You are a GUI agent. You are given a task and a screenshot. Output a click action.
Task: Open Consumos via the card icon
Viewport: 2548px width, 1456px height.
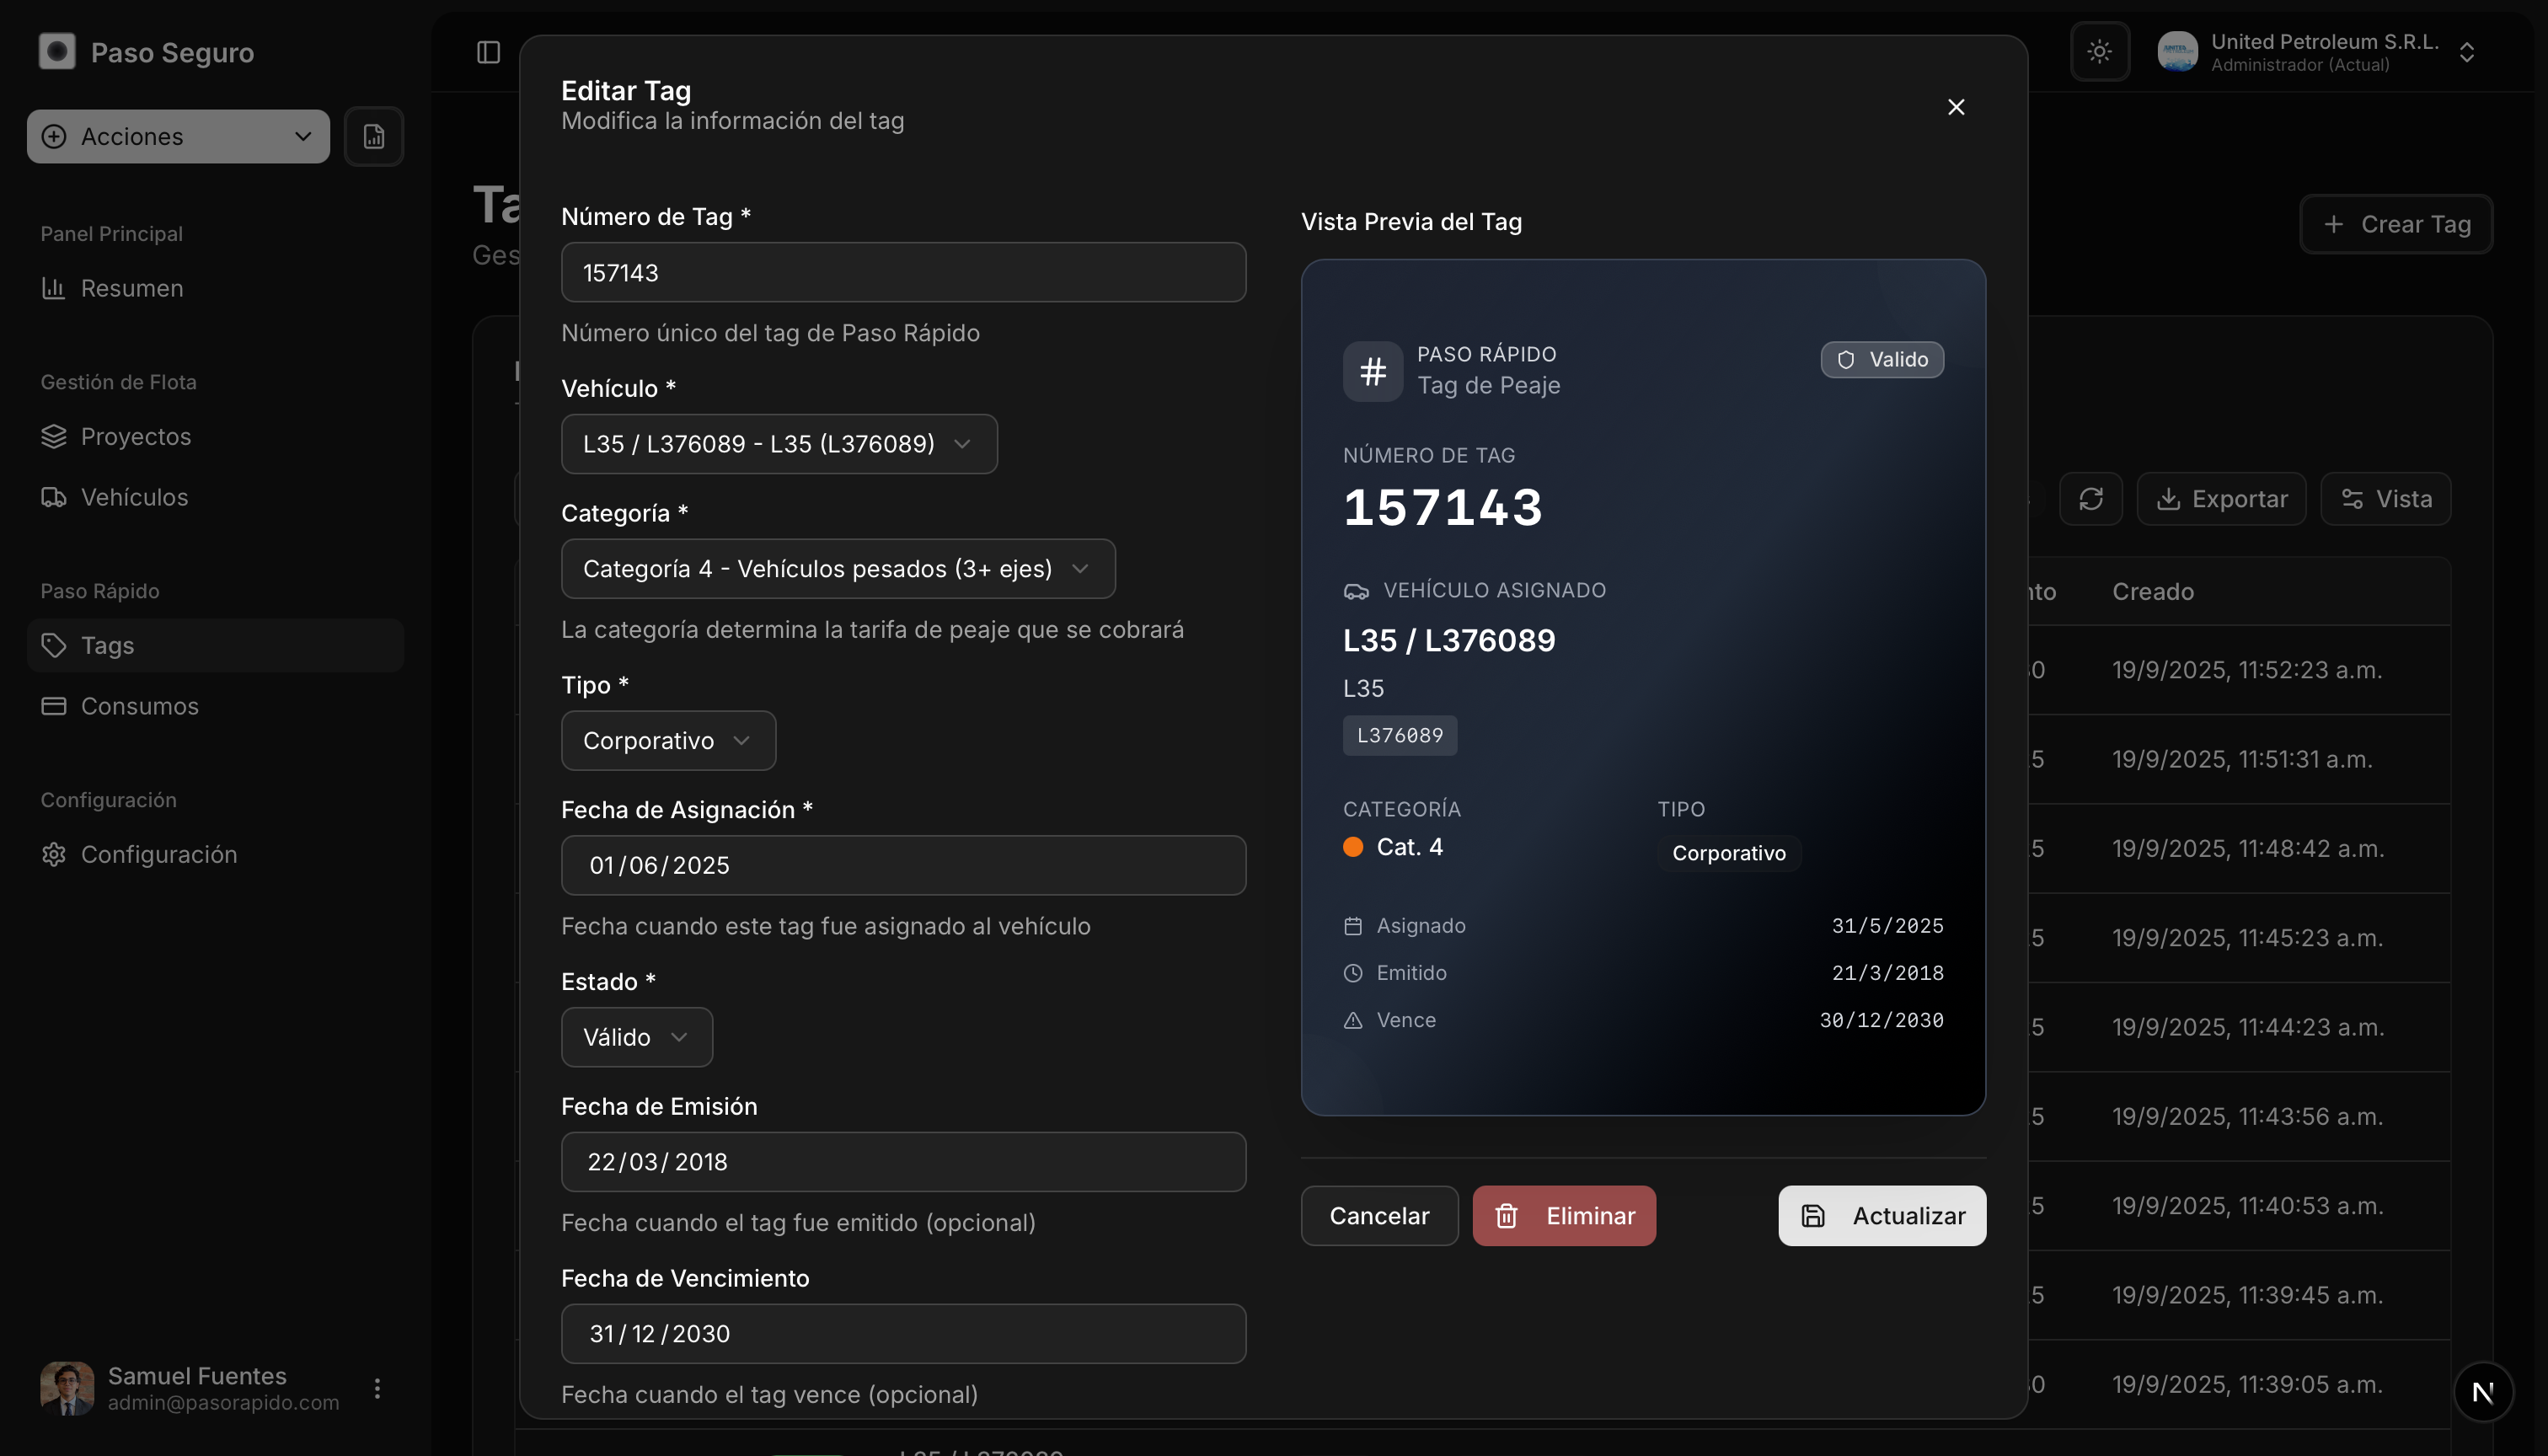click(x=55, y=705)
